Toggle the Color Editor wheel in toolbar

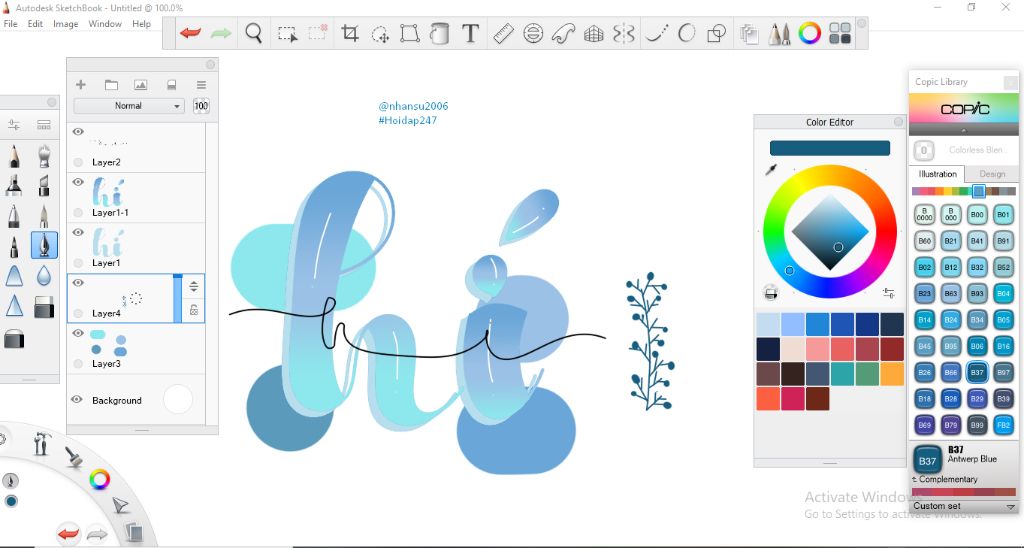pos(809,33)
